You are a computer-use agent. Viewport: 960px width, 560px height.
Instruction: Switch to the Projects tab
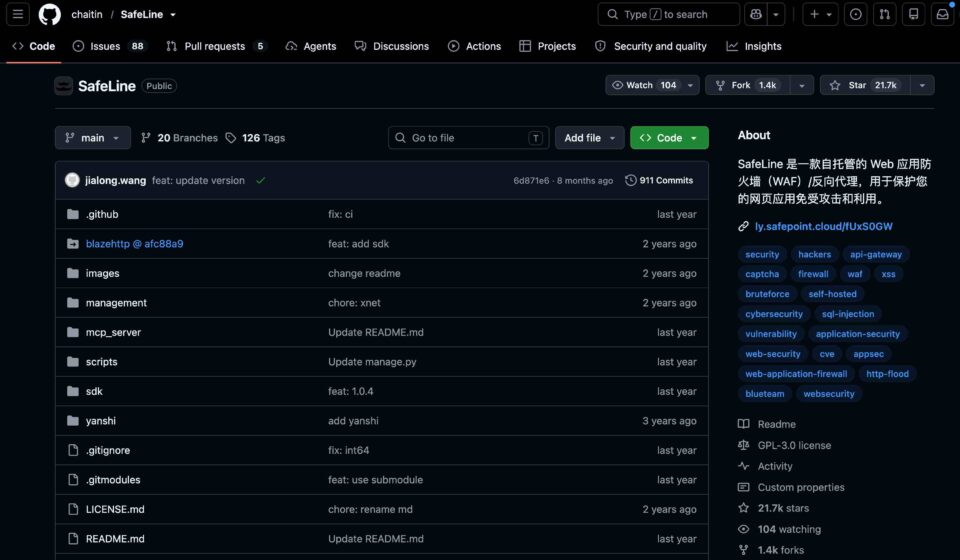pyautogui.click(x=547, y=46)
